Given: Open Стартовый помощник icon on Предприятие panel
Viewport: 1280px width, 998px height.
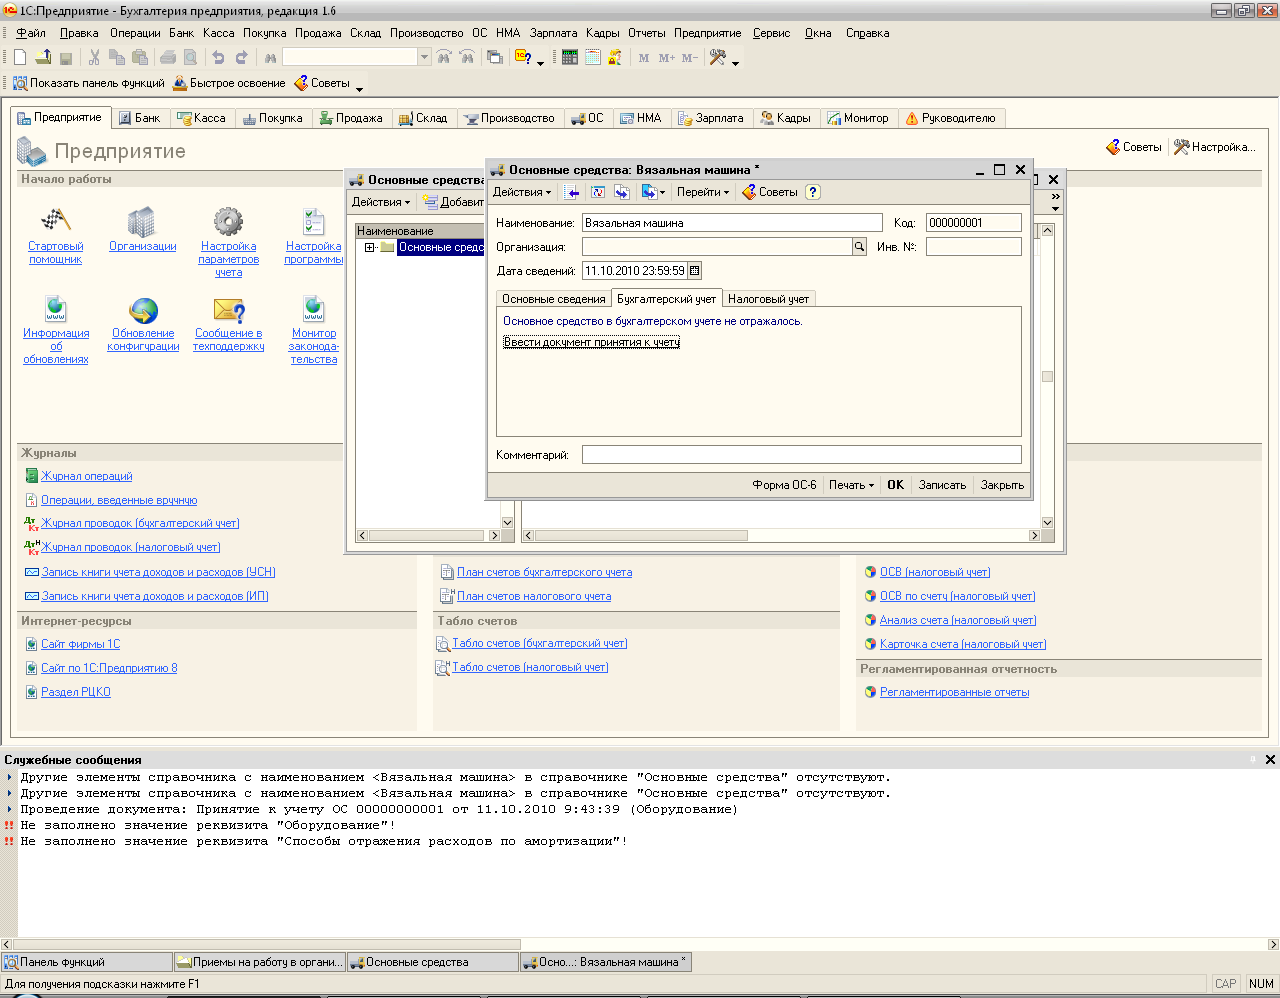Looking at the screenshot, I should click(55, 222).
